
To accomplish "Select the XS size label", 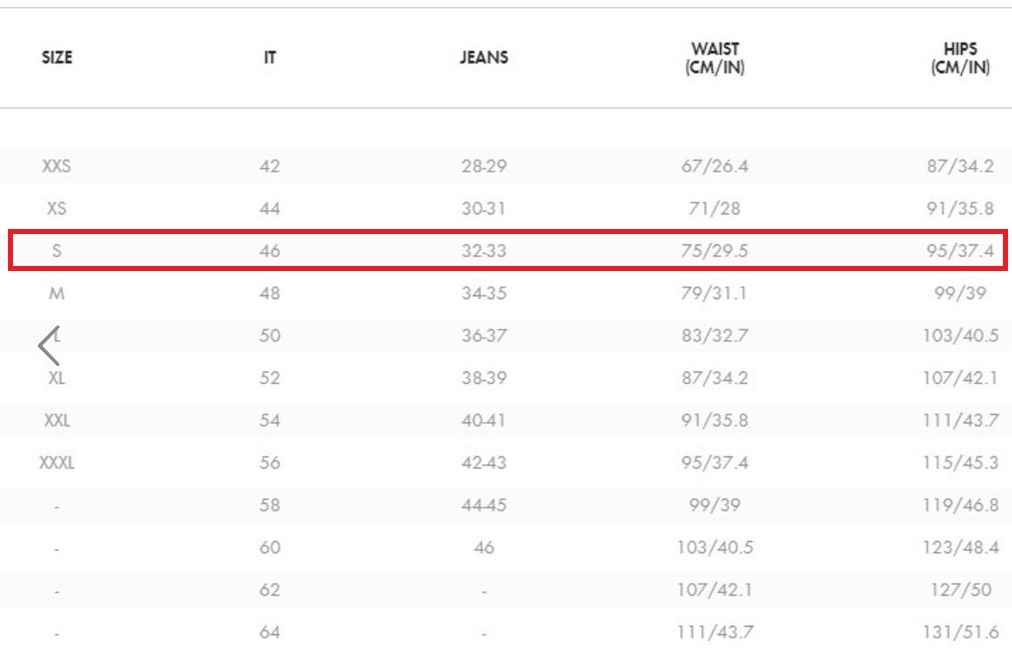I will (x=57, y=209).
